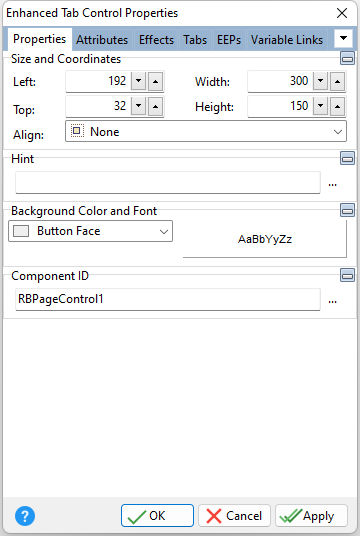Open the Button Face color dropdown
The width and height of the screenshot is (360, 536).
pyautogui.click(x=90, y=231)
